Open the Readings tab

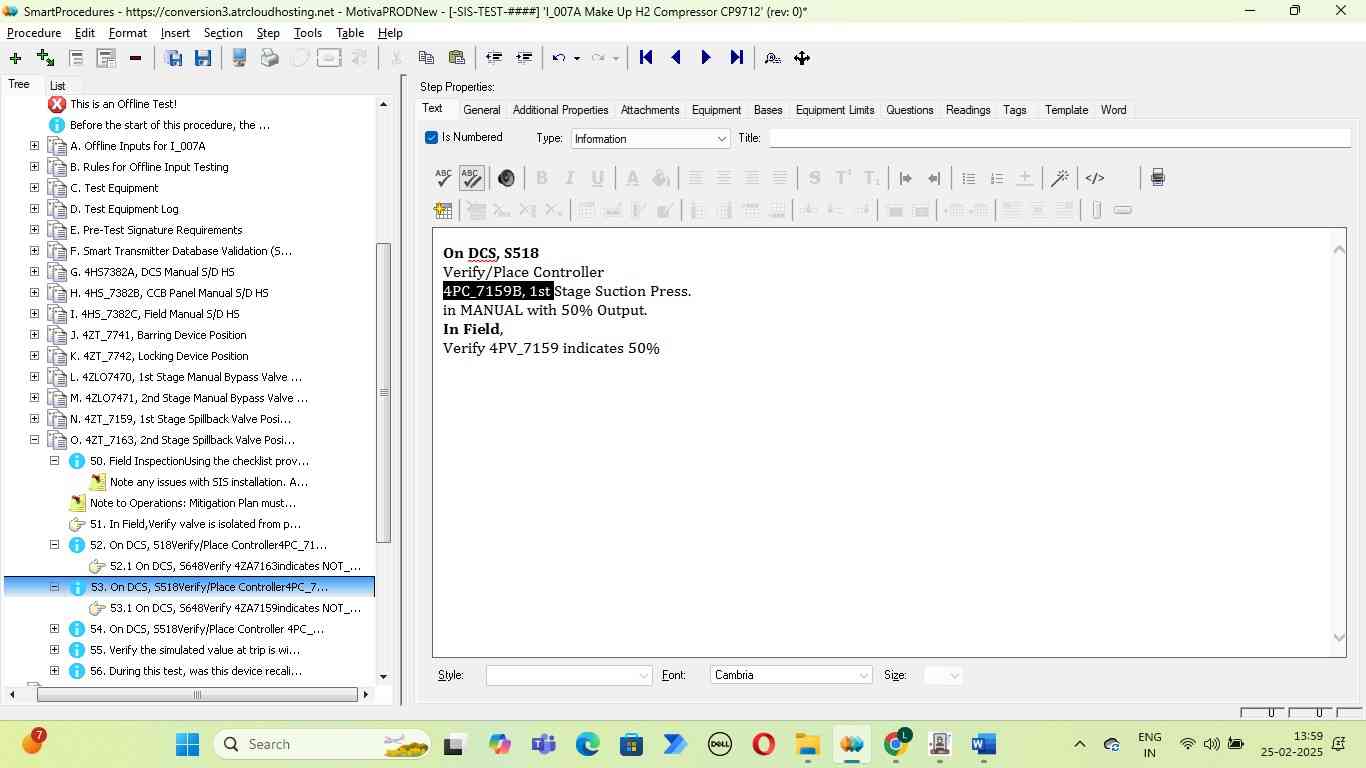pyautogui.click(x=968, y=110)
